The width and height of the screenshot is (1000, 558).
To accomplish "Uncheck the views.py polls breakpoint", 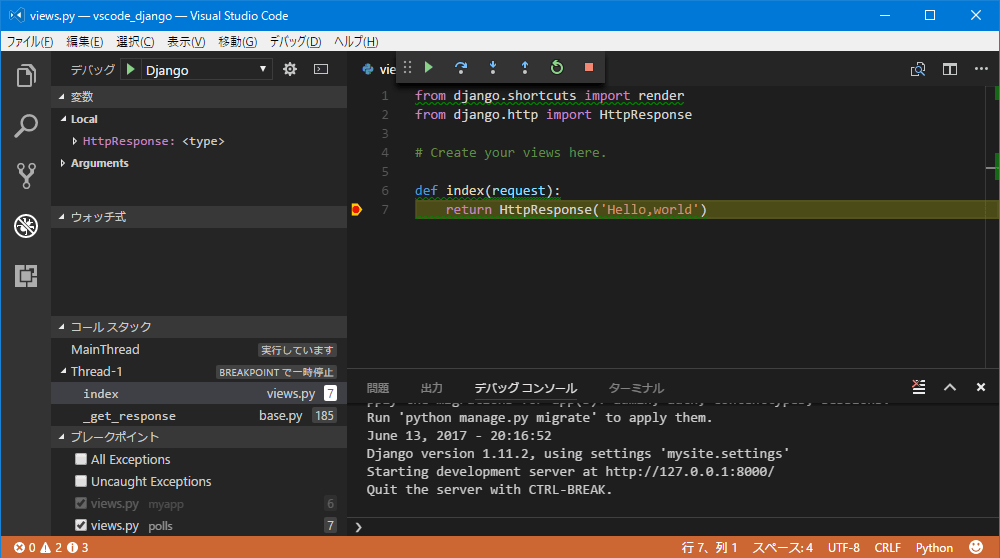I will pos(80,525).
